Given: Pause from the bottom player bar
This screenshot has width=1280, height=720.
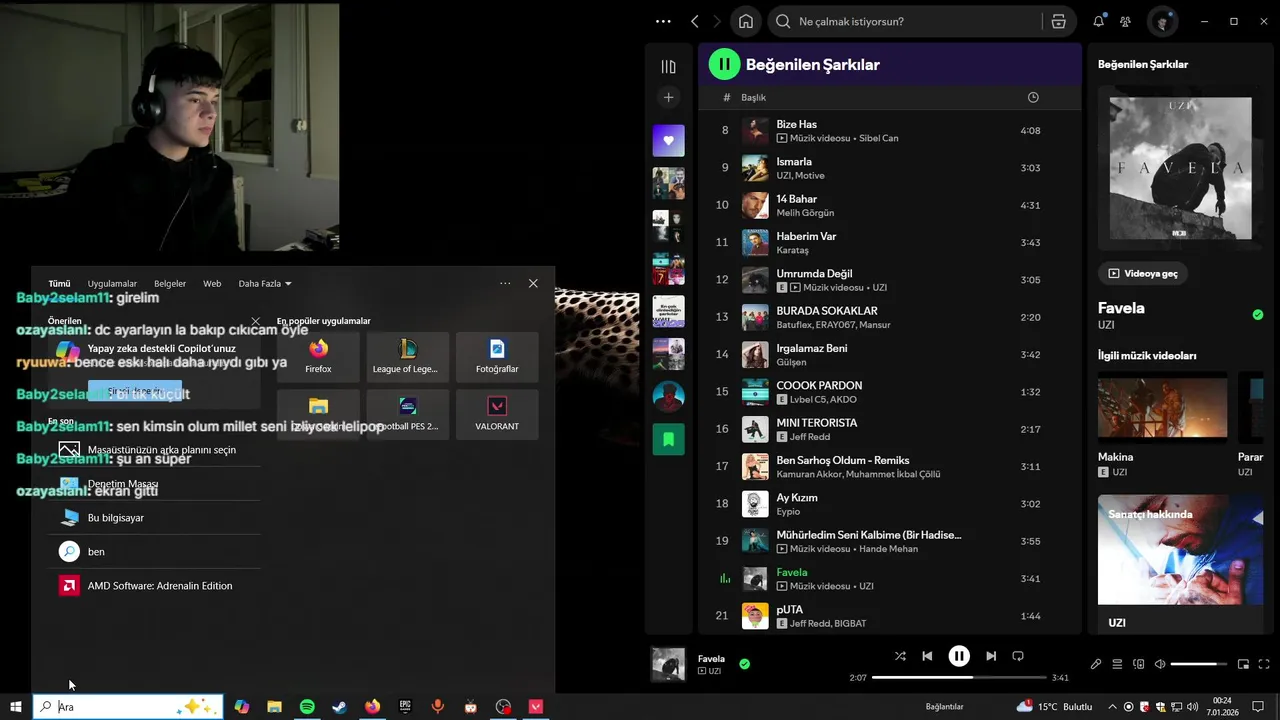Looking at the screenshot, I should 959,656.
